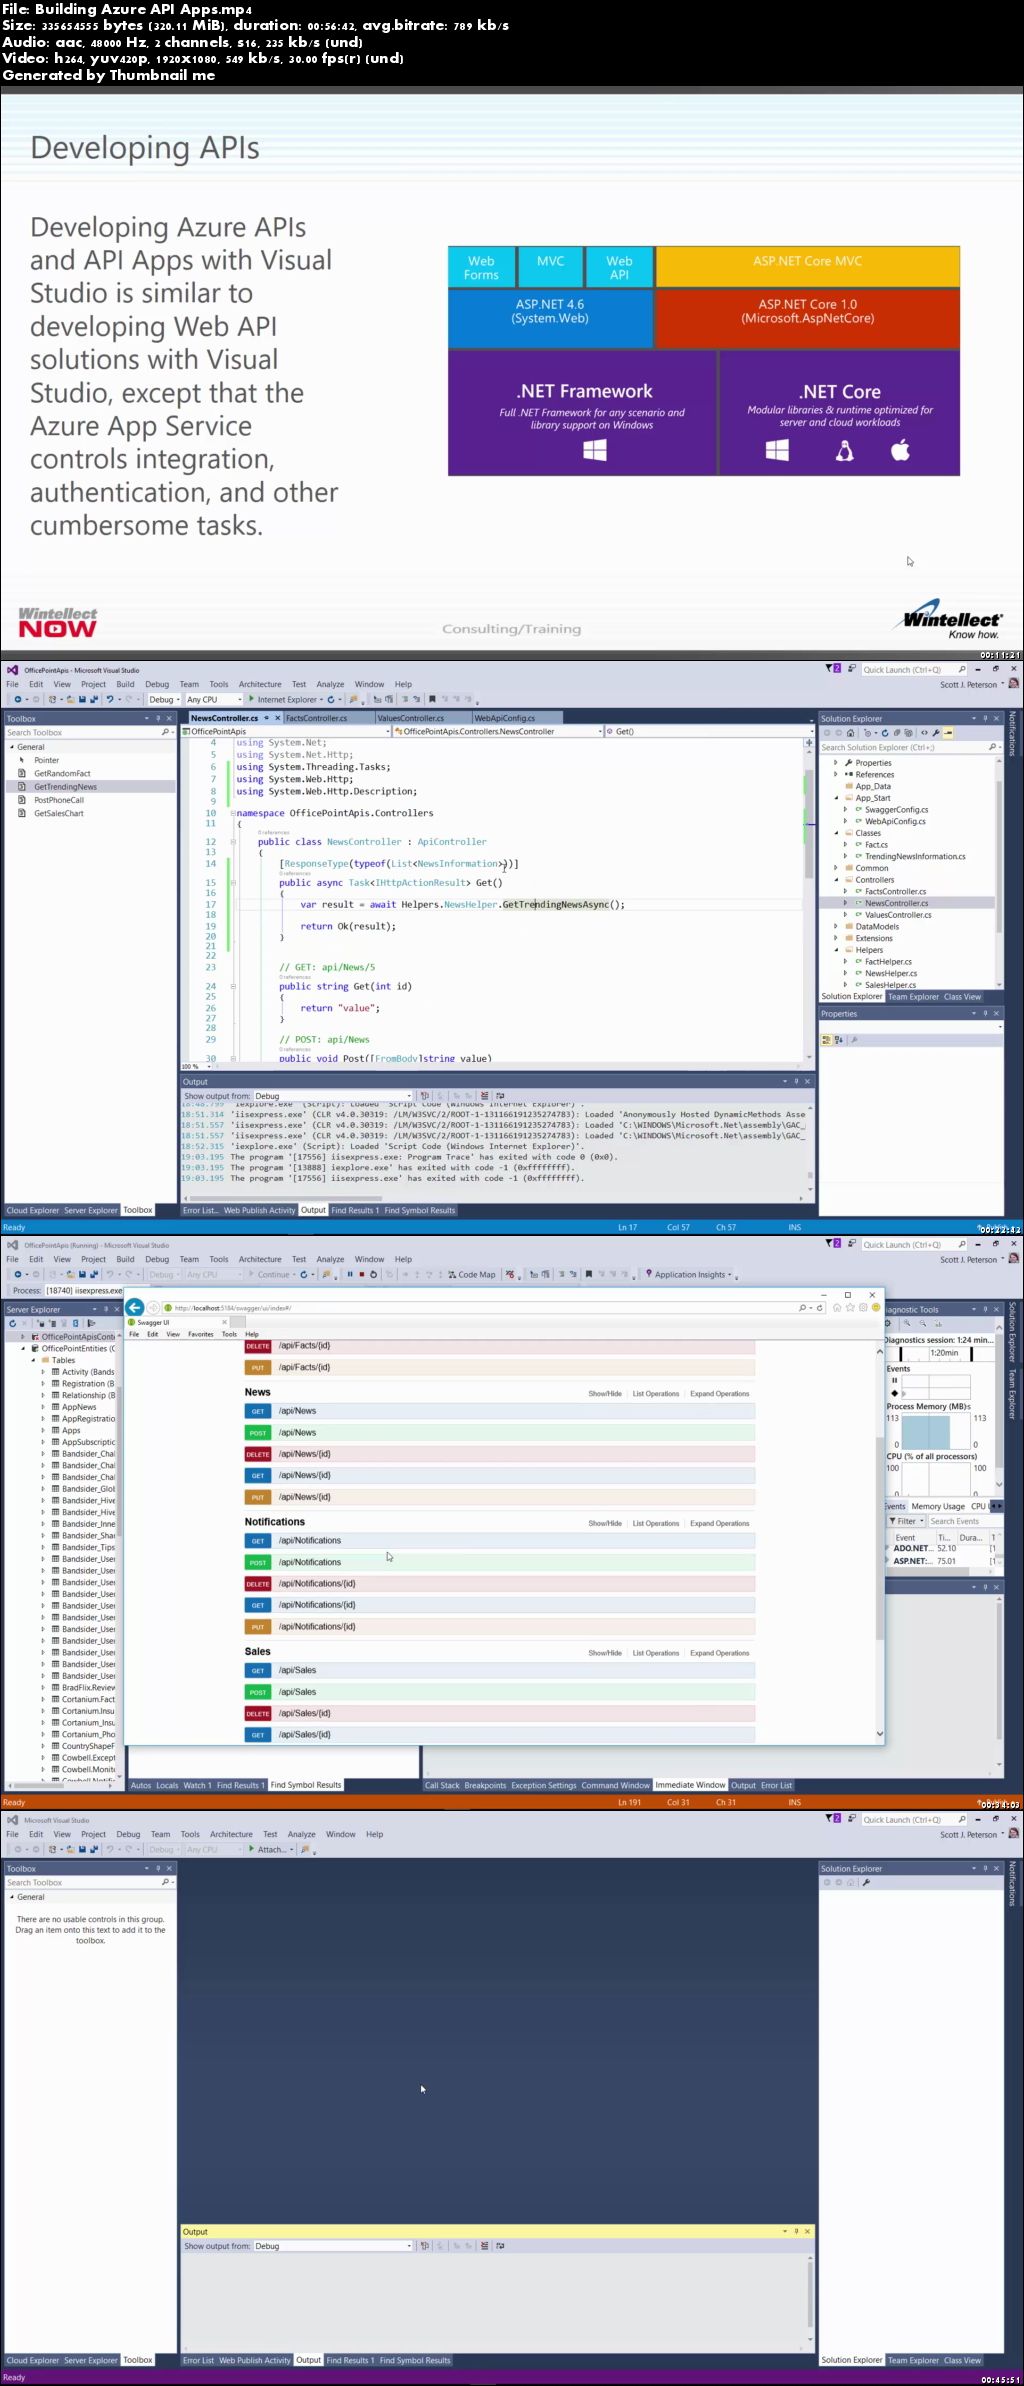Open Architecture menu in code editor window
This screenshot has width=1024, height=2386.
tap(260, 684)
